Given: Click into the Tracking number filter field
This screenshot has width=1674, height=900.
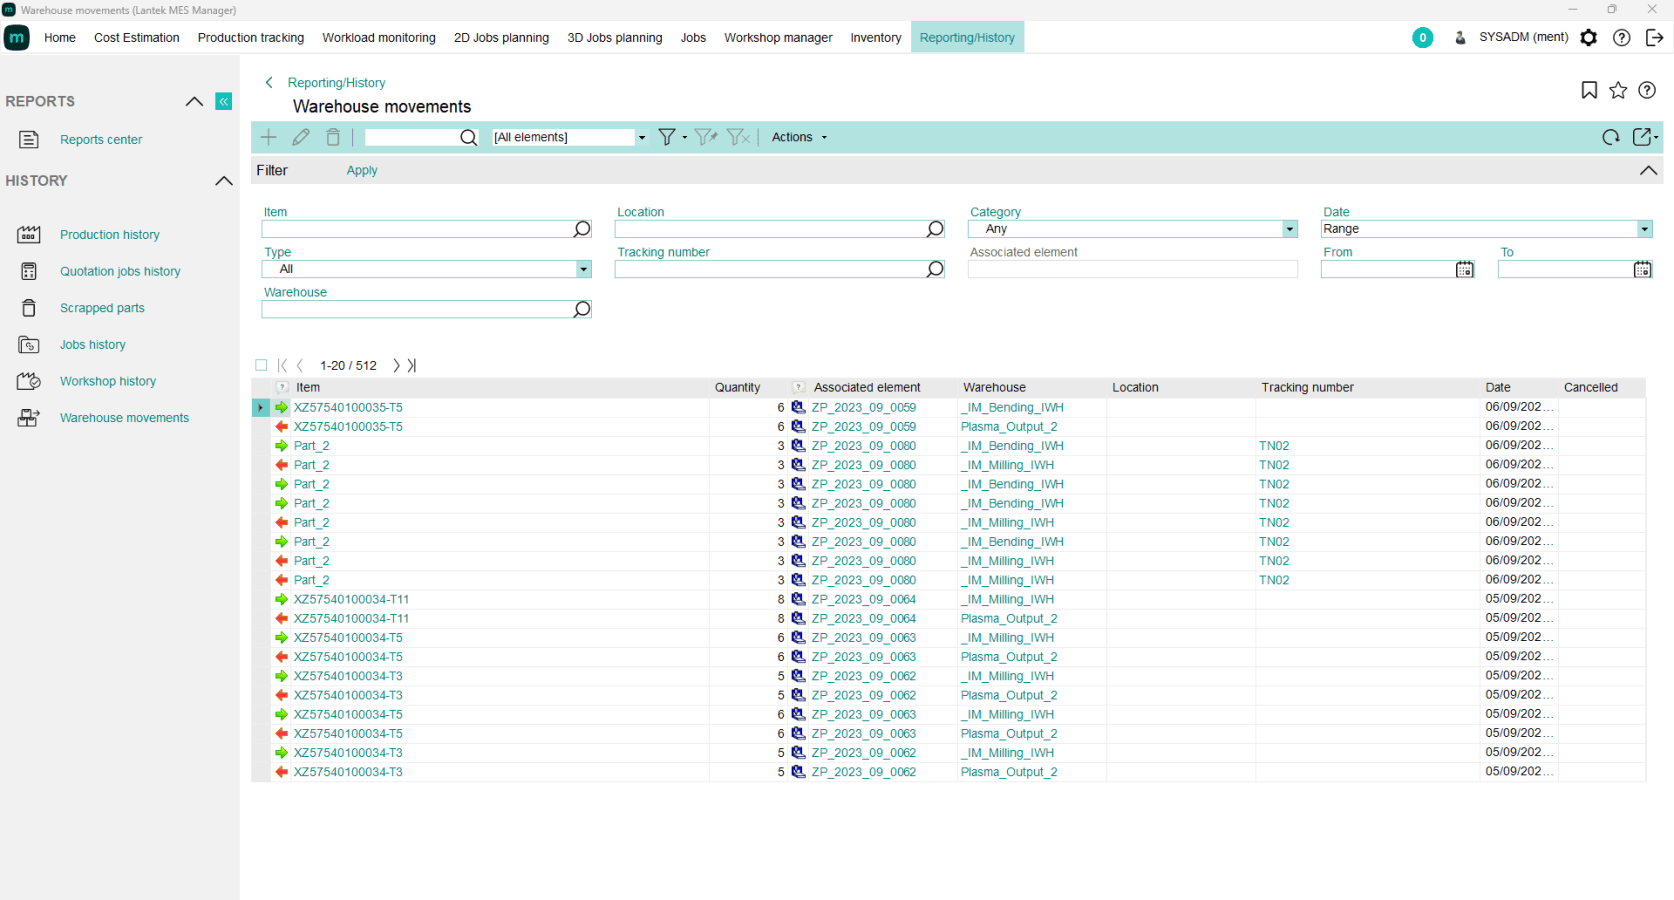Looking at the screenshot, I should pos(770,269).
